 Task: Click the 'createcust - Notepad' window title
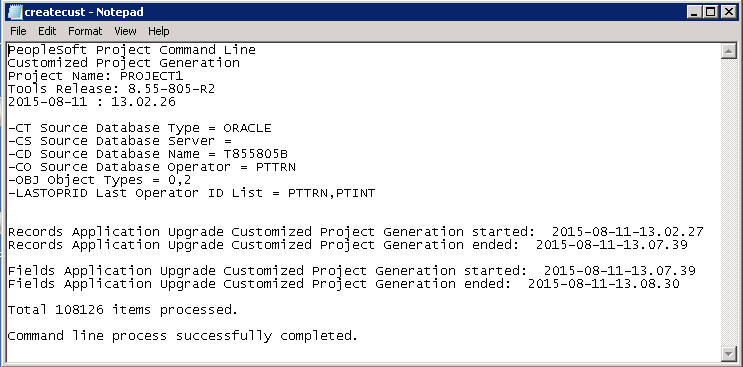point(84,12)
